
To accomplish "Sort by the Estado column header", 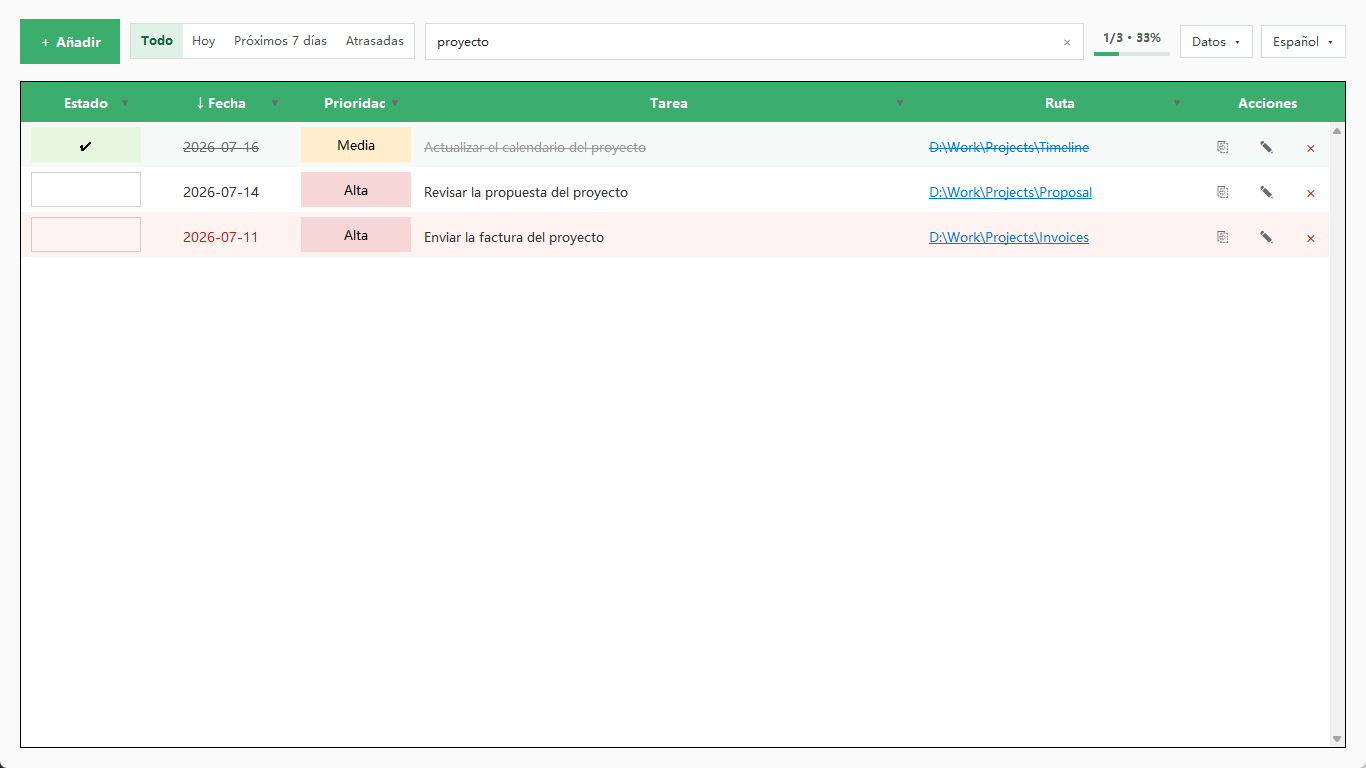I will (x=86, y=103).
